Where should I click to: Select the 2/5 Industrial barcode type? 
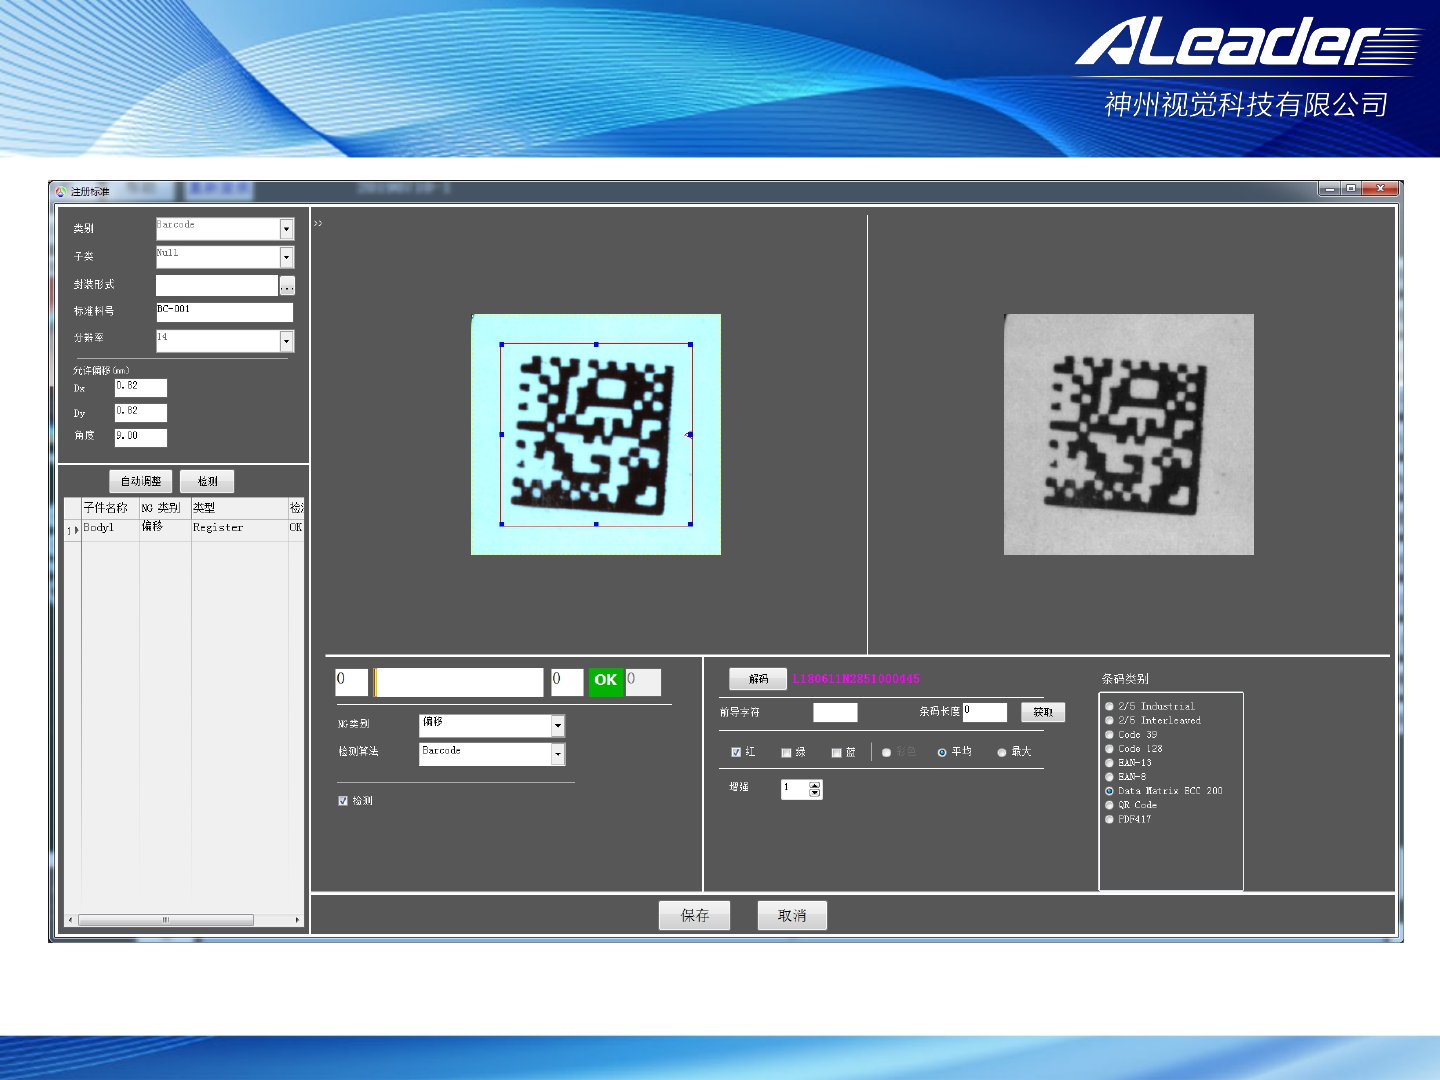pos(1109,707)
